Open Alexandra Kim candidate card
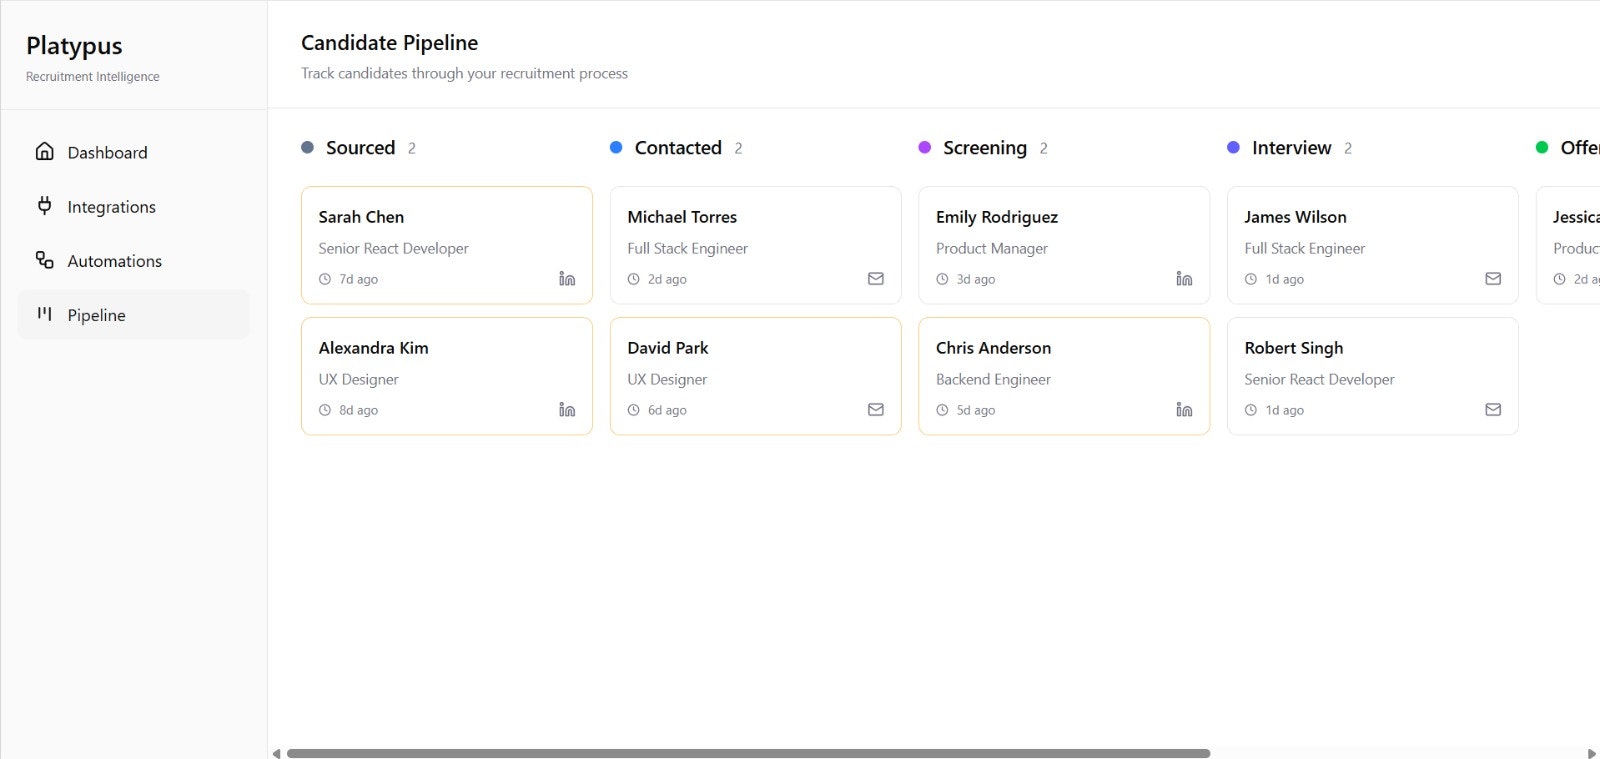The width and height of the screenshot is (1600, 759). [446, 376]
